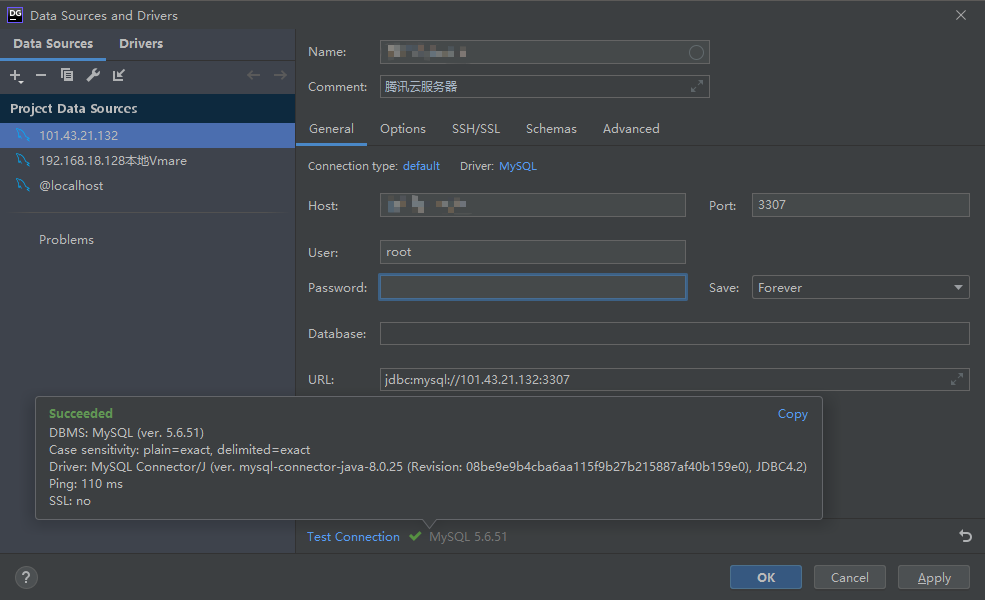Open Connection type default dropdown link
This screenshot has height=600, width=985.
[x=421, y=166]
